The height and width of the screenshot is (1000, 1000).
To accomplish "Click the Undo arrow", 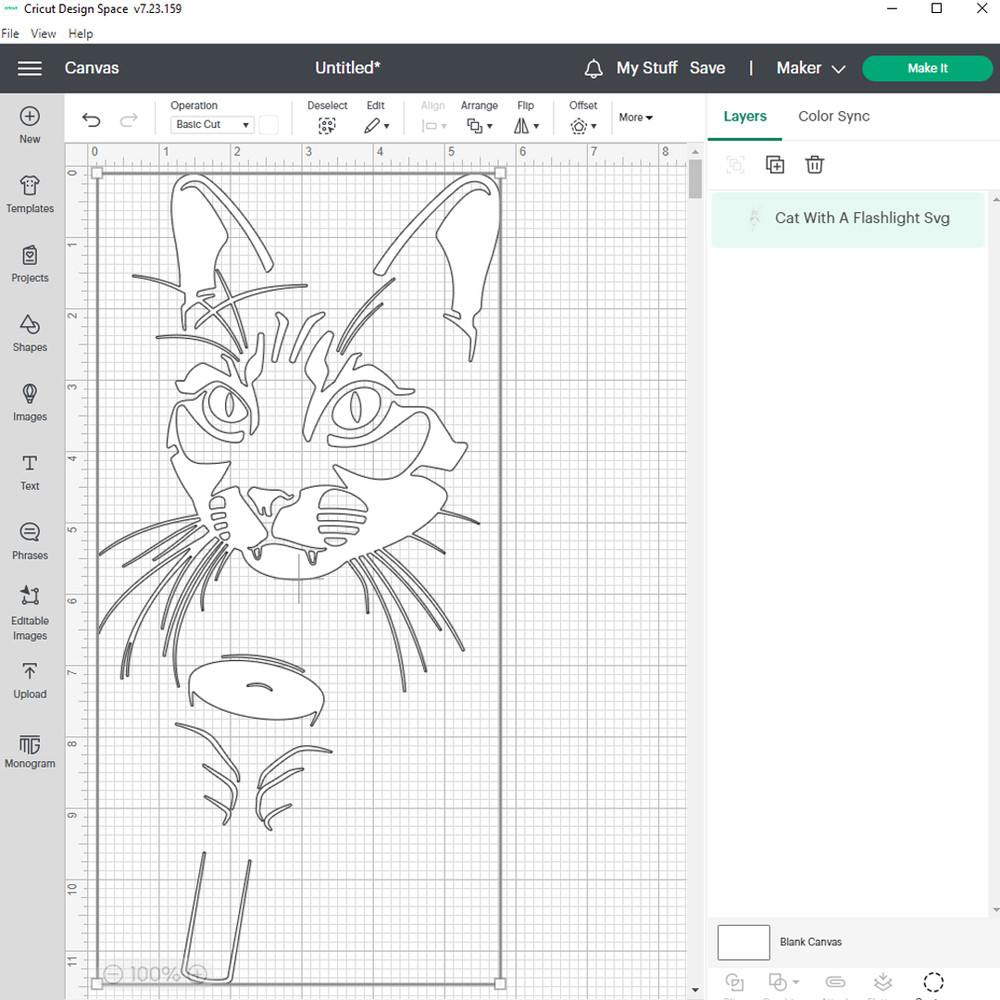I will point(91,120).
